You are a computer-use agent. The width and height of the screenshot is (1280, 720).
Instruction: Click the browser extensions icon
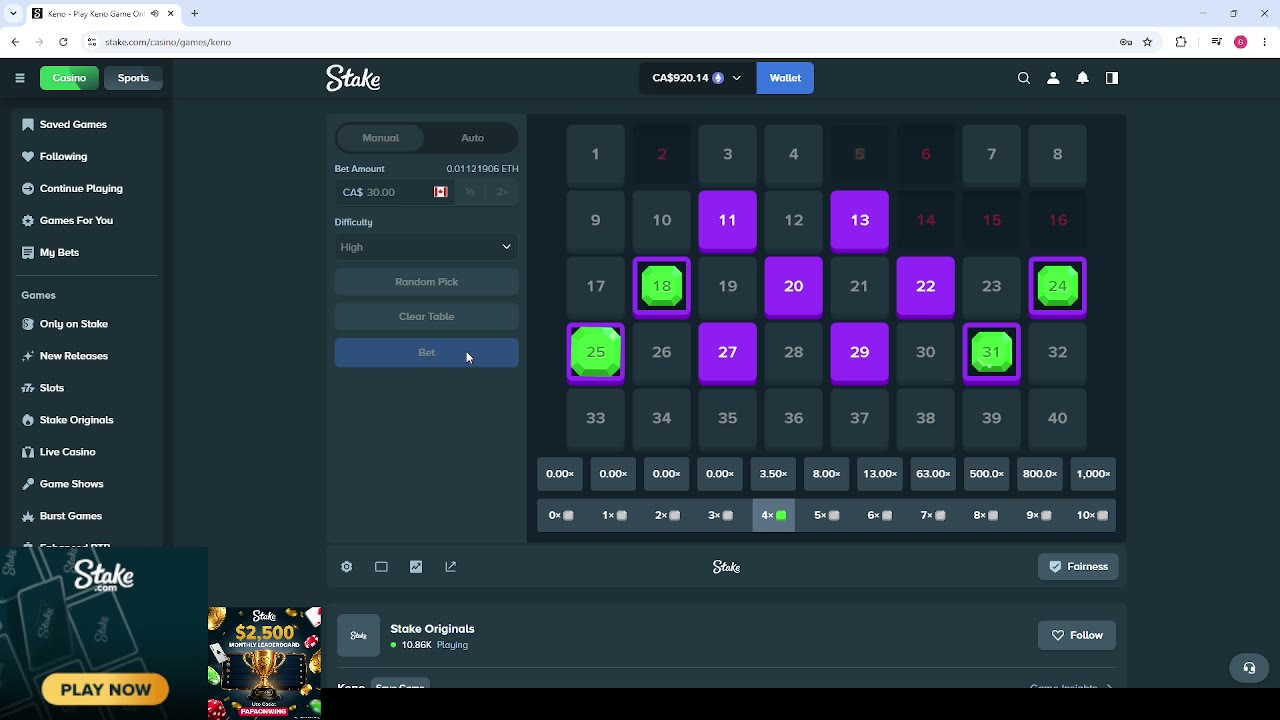pyautogui.click(x=1181, y=42)
